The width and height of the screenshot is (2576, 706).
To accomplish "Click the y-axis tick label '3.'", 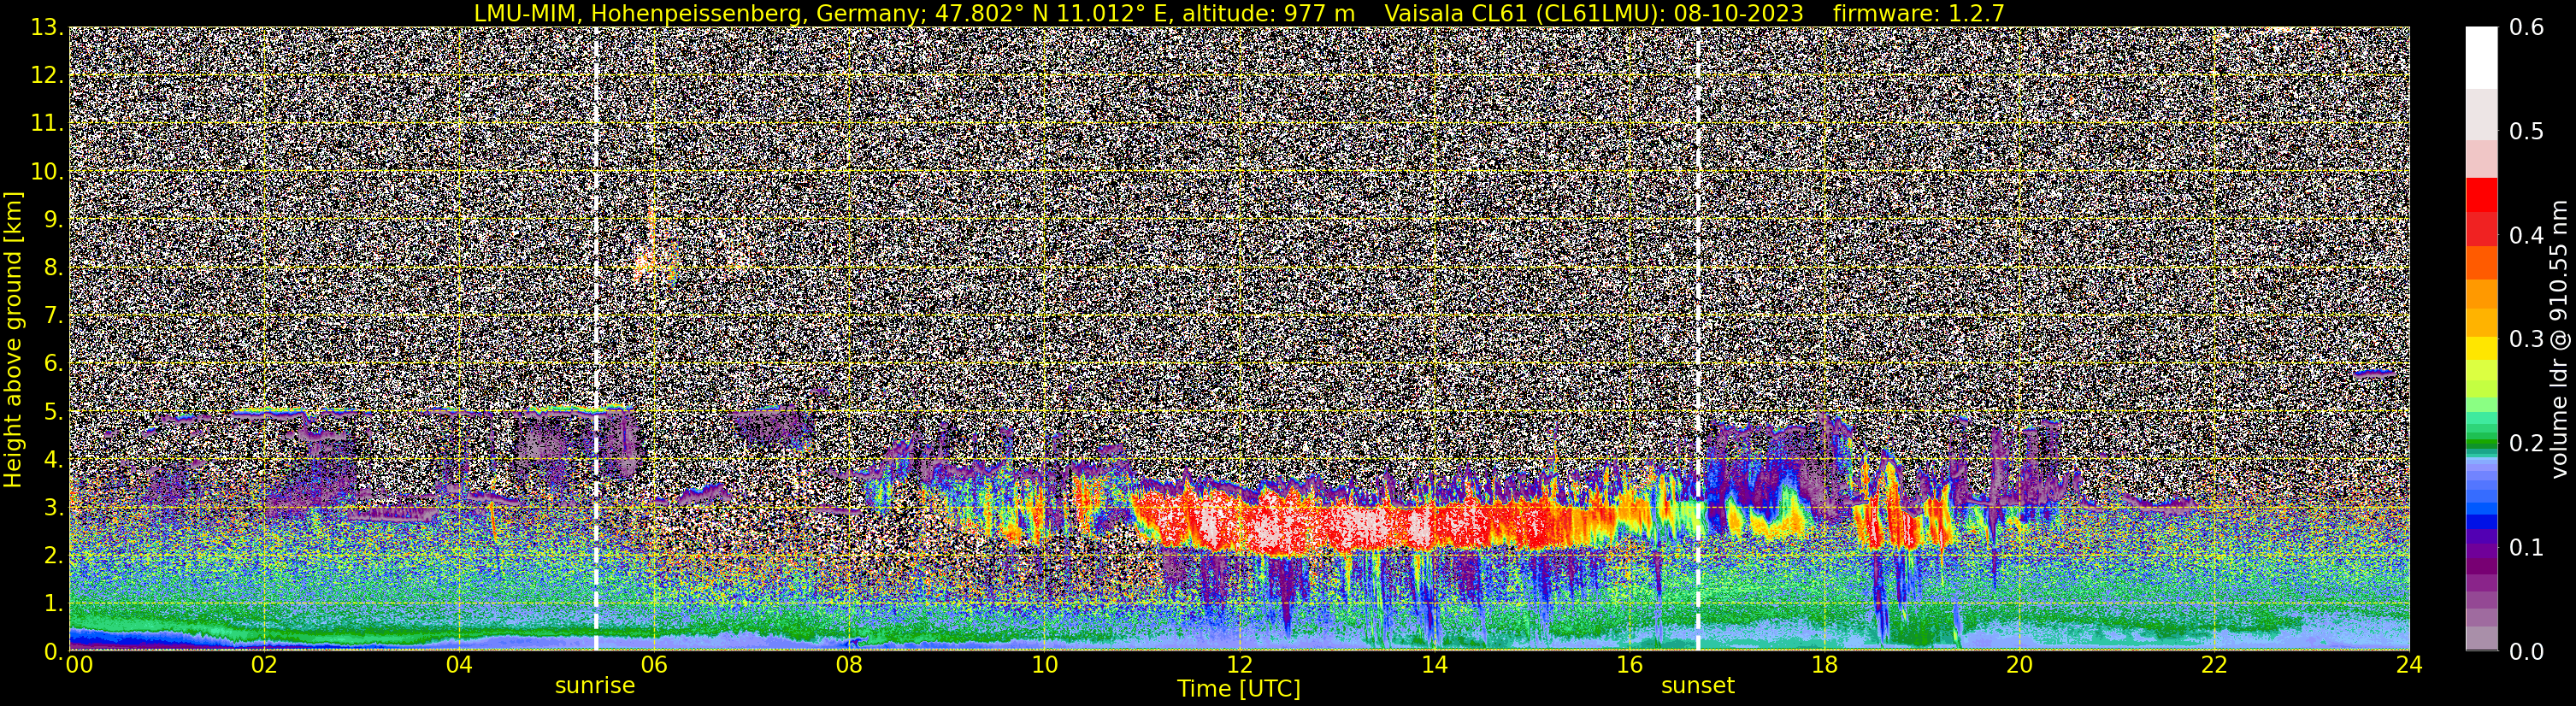I will 53,507.
